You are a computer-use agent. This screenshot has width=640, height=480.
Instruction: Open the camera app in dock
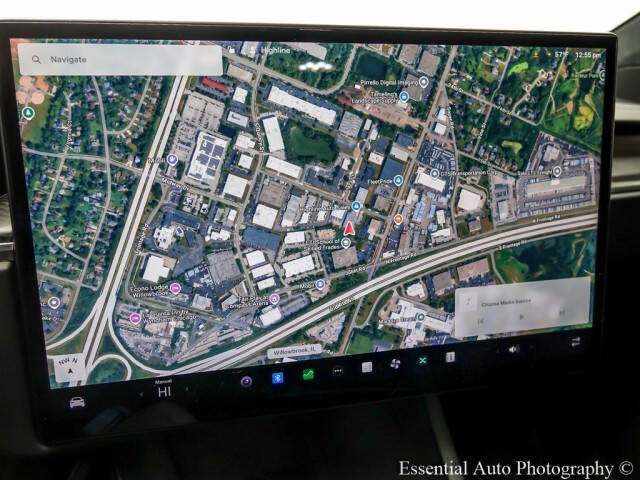[x=246, y=380]
